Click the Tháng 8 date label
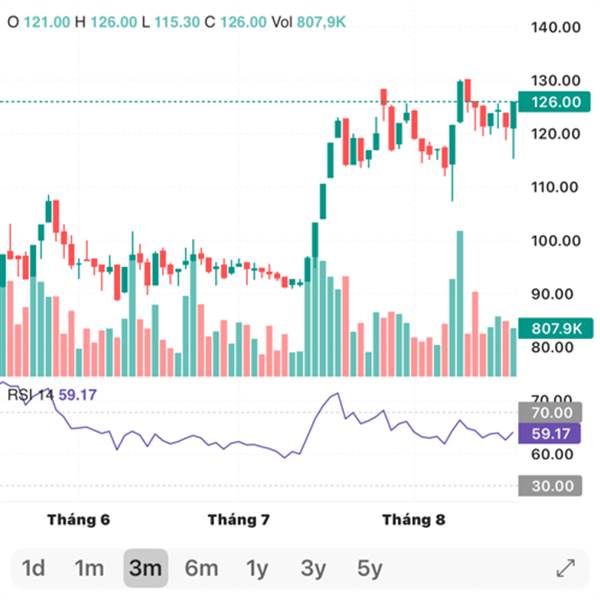This screenshot has width=600, height=600. tap(414, 520)
